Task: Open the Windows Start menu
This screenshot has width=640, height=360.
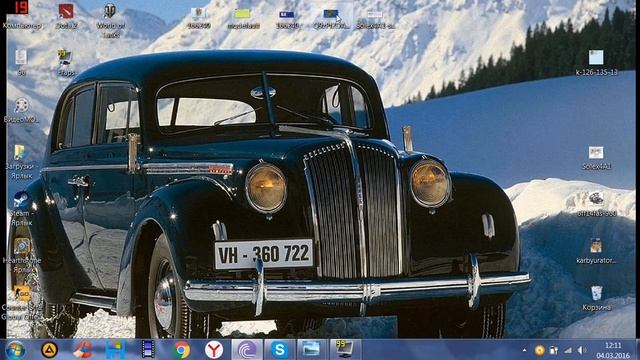Action: point(16,350)
